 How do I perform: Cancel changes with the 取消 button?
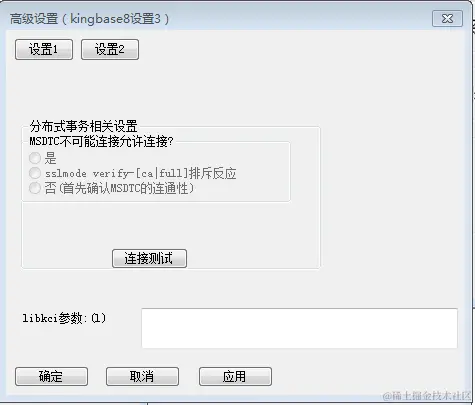point(142,377)
